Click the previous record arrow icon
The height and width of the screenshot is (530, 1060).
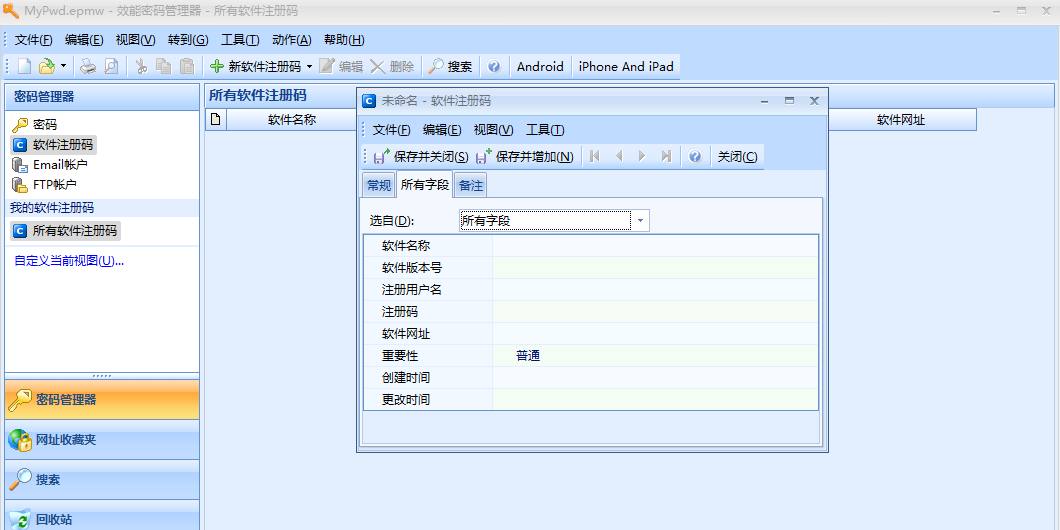619,157
